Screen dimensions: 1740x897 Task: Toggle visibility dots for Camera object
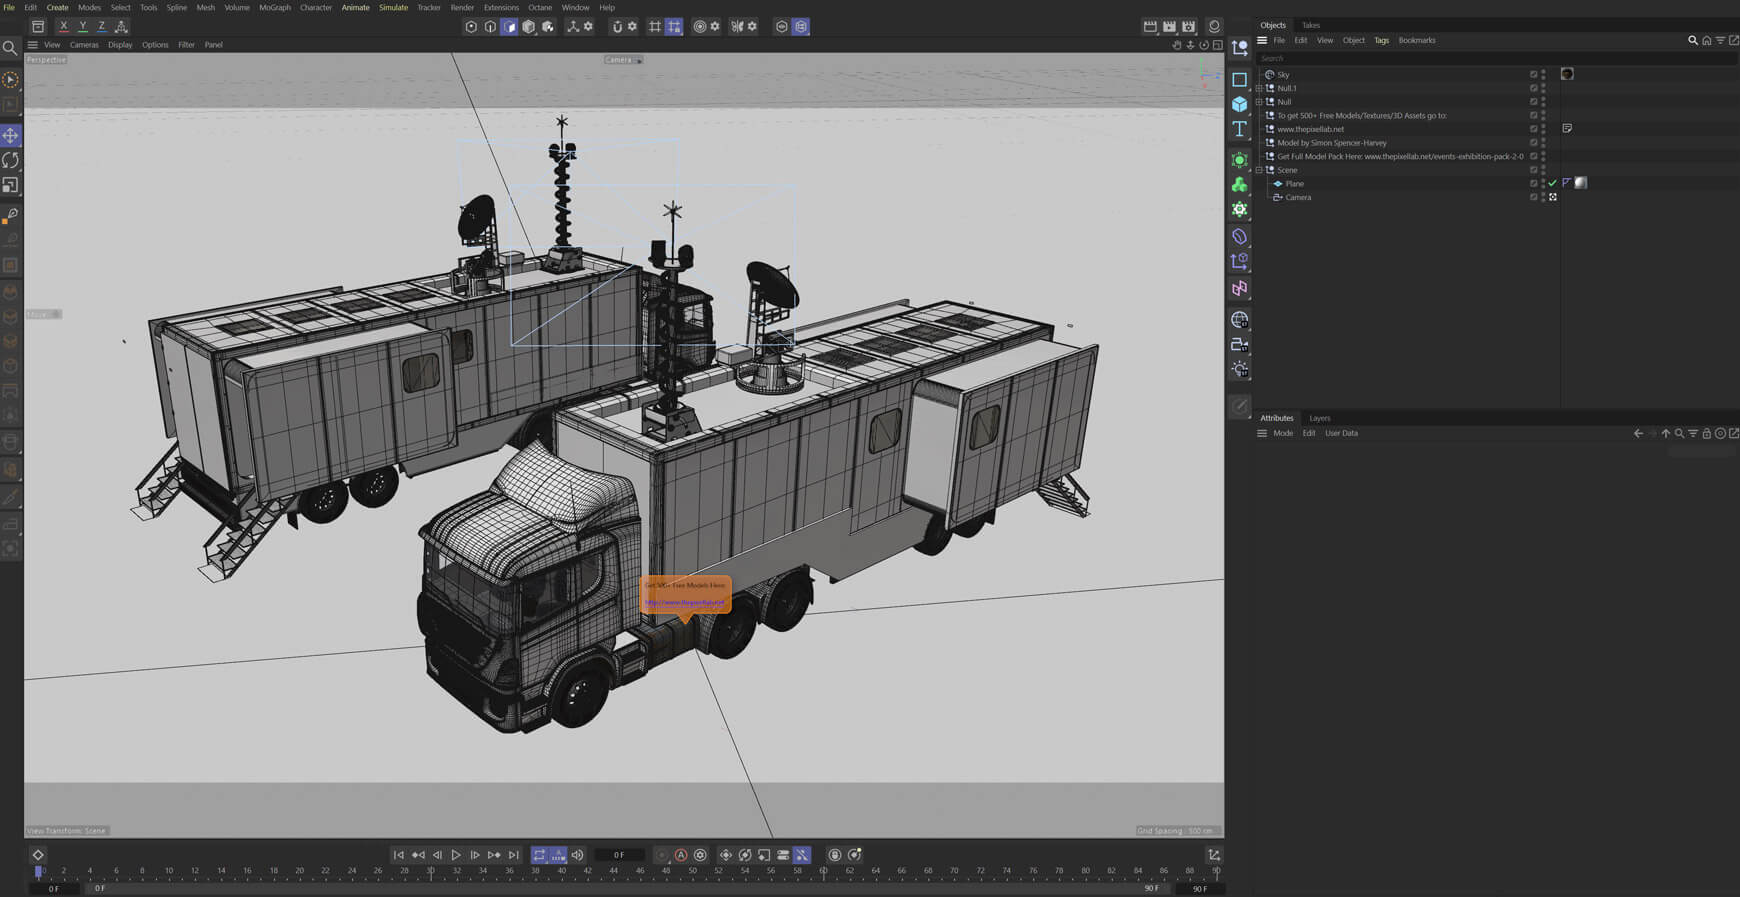tap(1543, 197)
